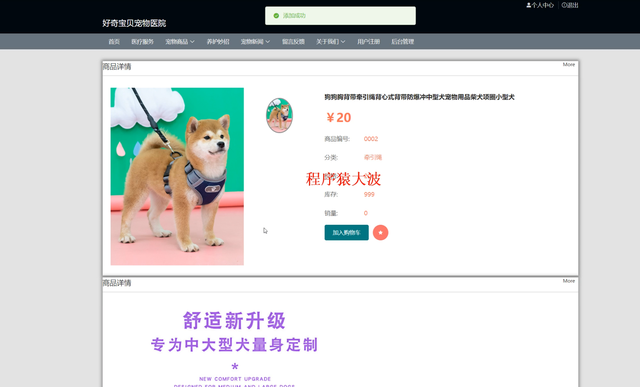Click More link in first 商品详情 header

569,64
